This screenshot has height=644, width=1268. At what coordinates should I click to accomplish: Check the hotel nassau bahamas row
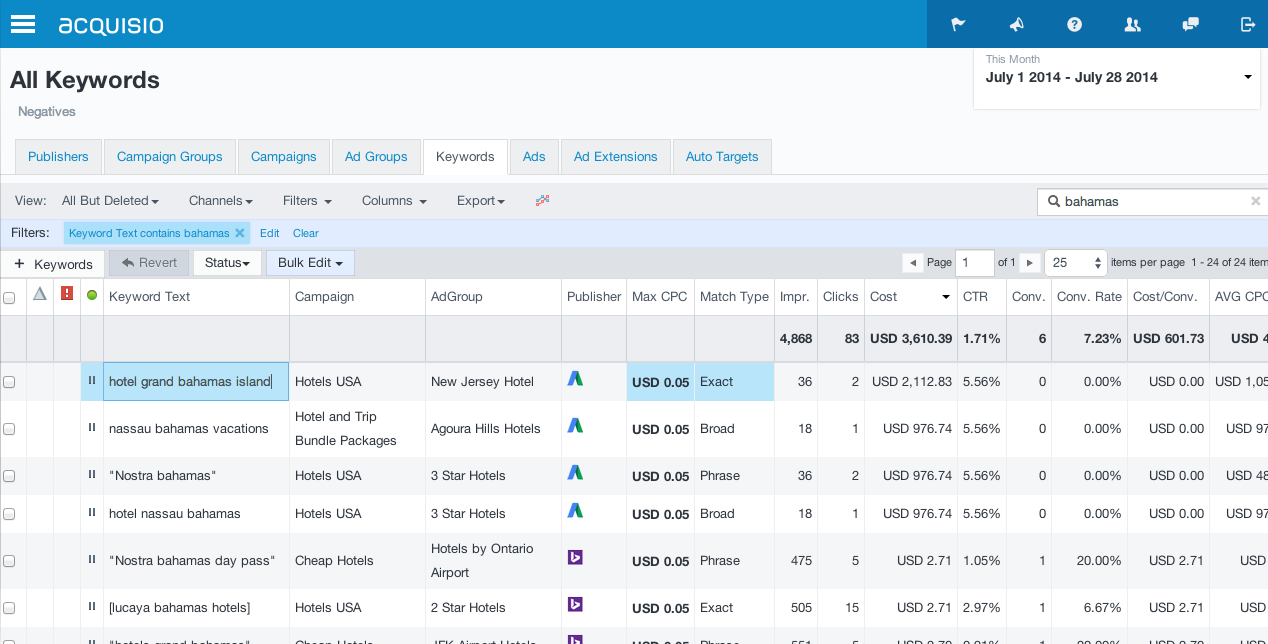(x=9, y=514)
